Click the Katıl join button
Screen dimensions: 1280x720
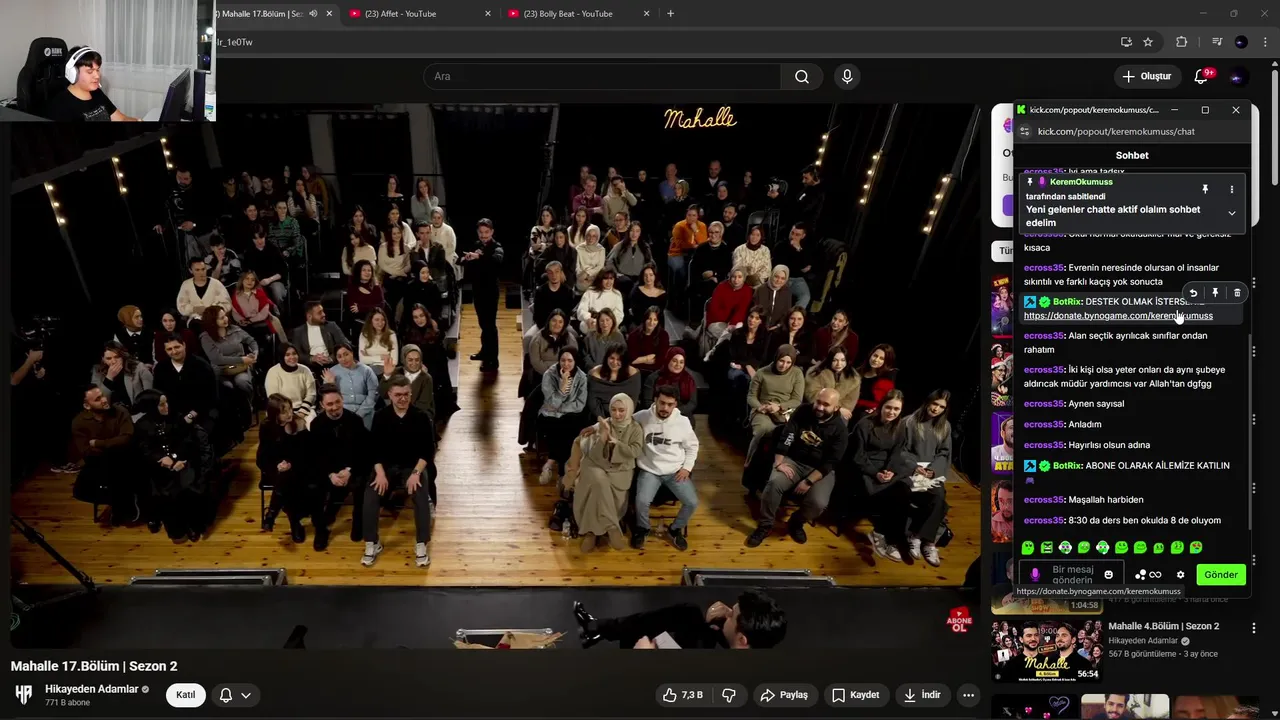185,695
